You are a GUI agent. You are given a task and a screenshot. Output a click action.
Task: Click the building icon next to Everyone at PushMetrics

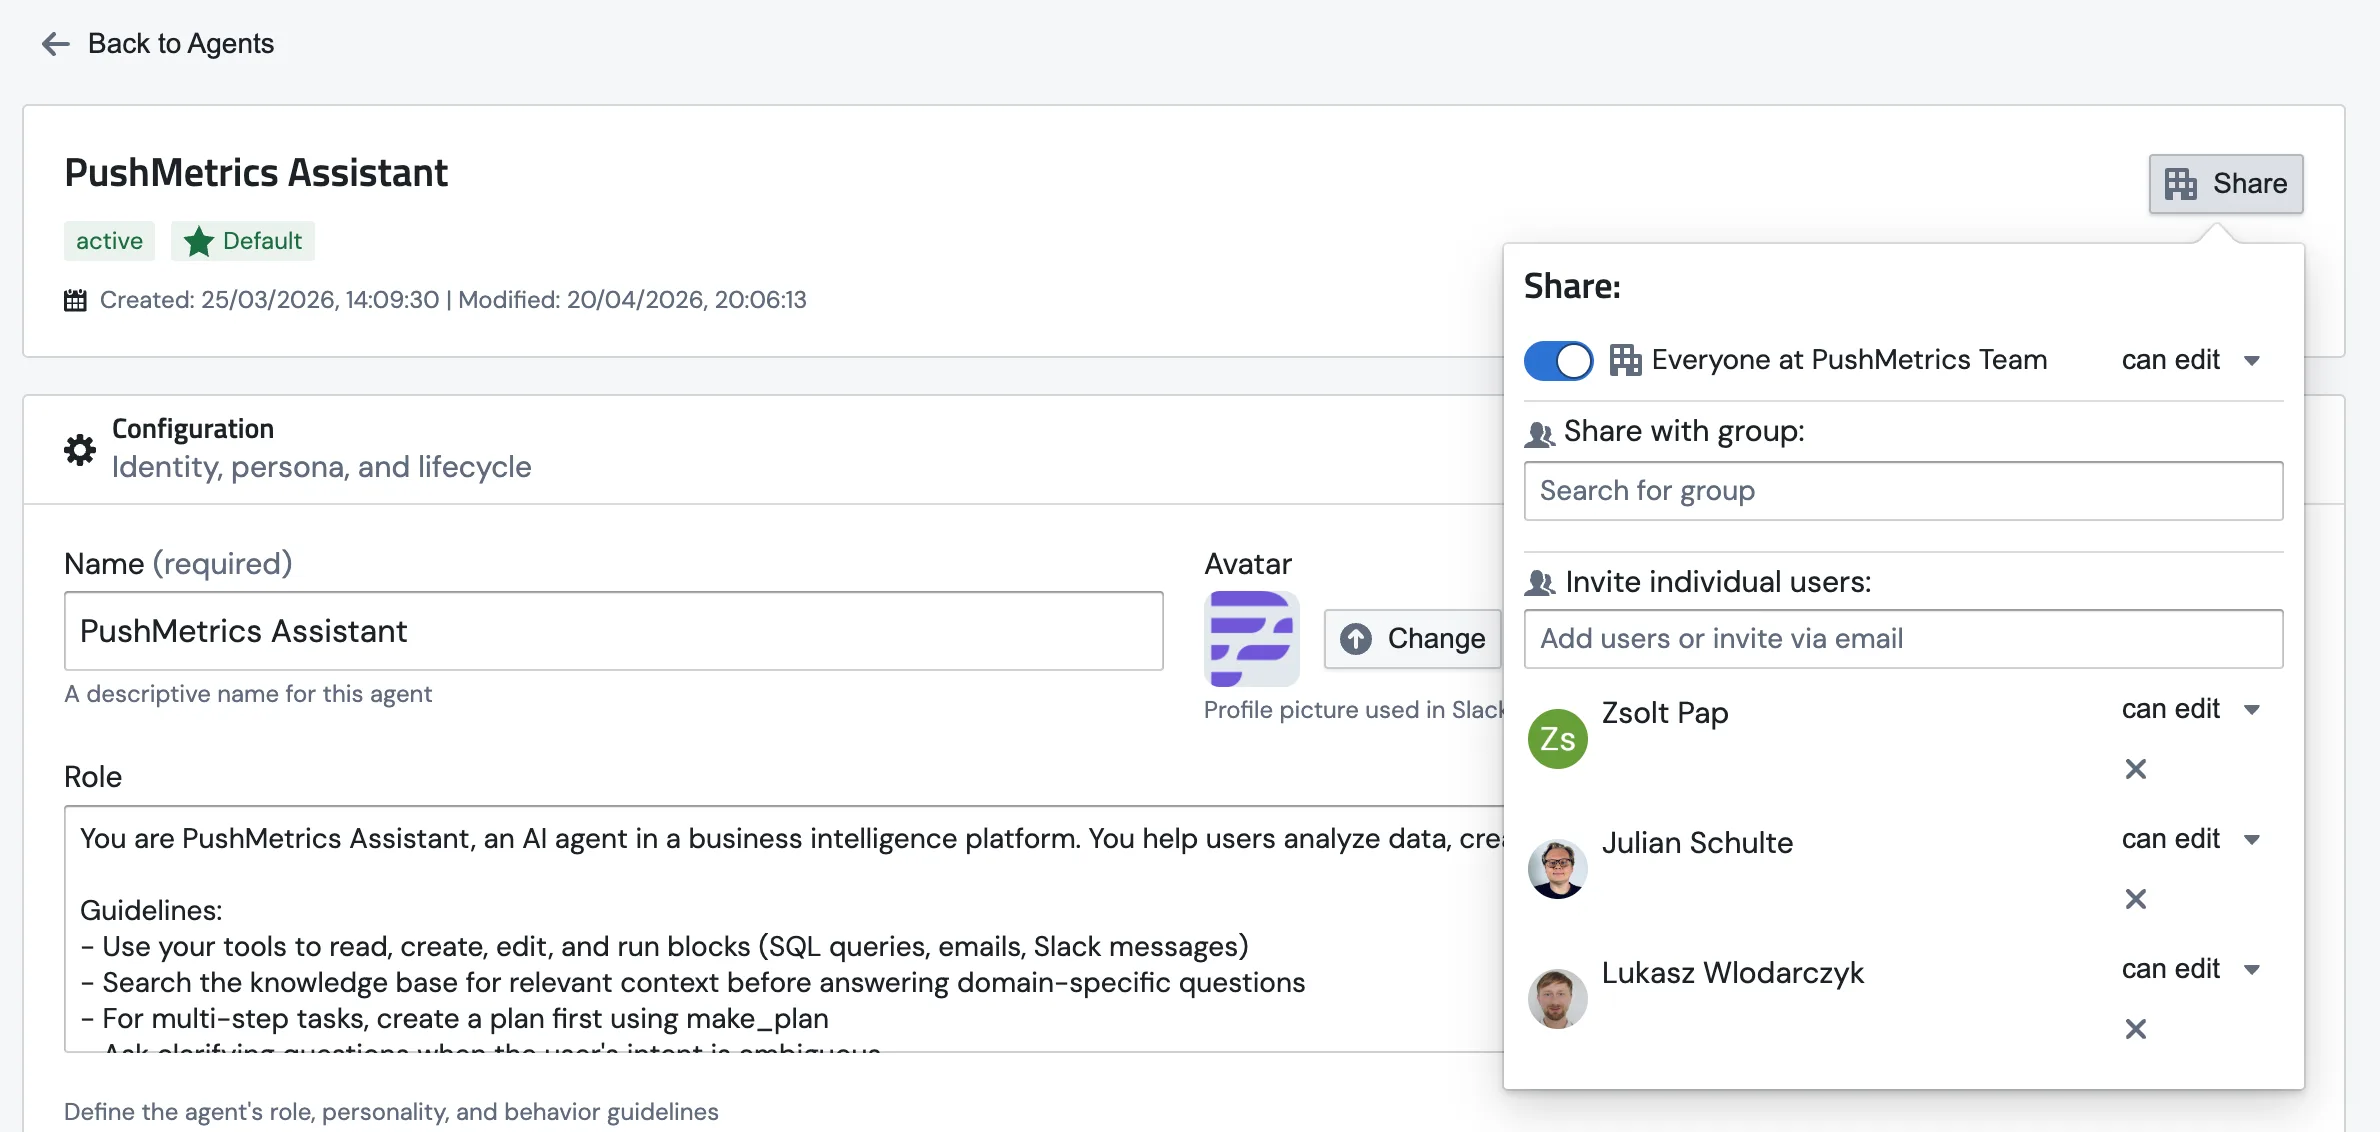(1625, 360)
